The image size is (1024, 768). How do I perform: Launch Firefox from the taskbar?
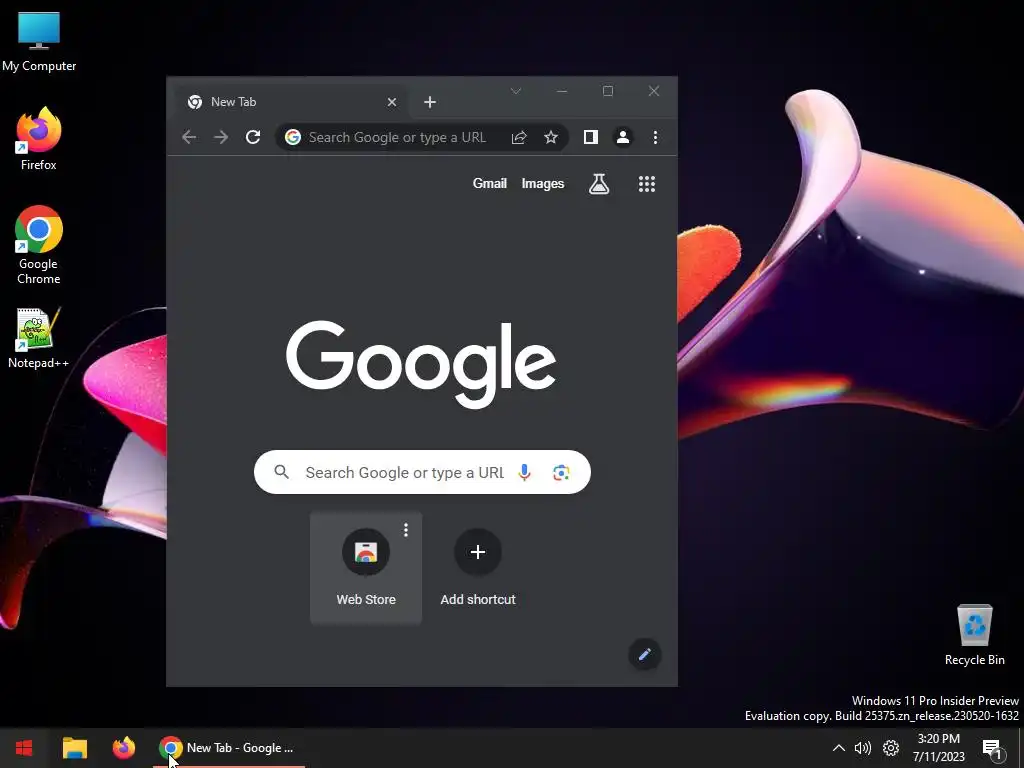123,748
